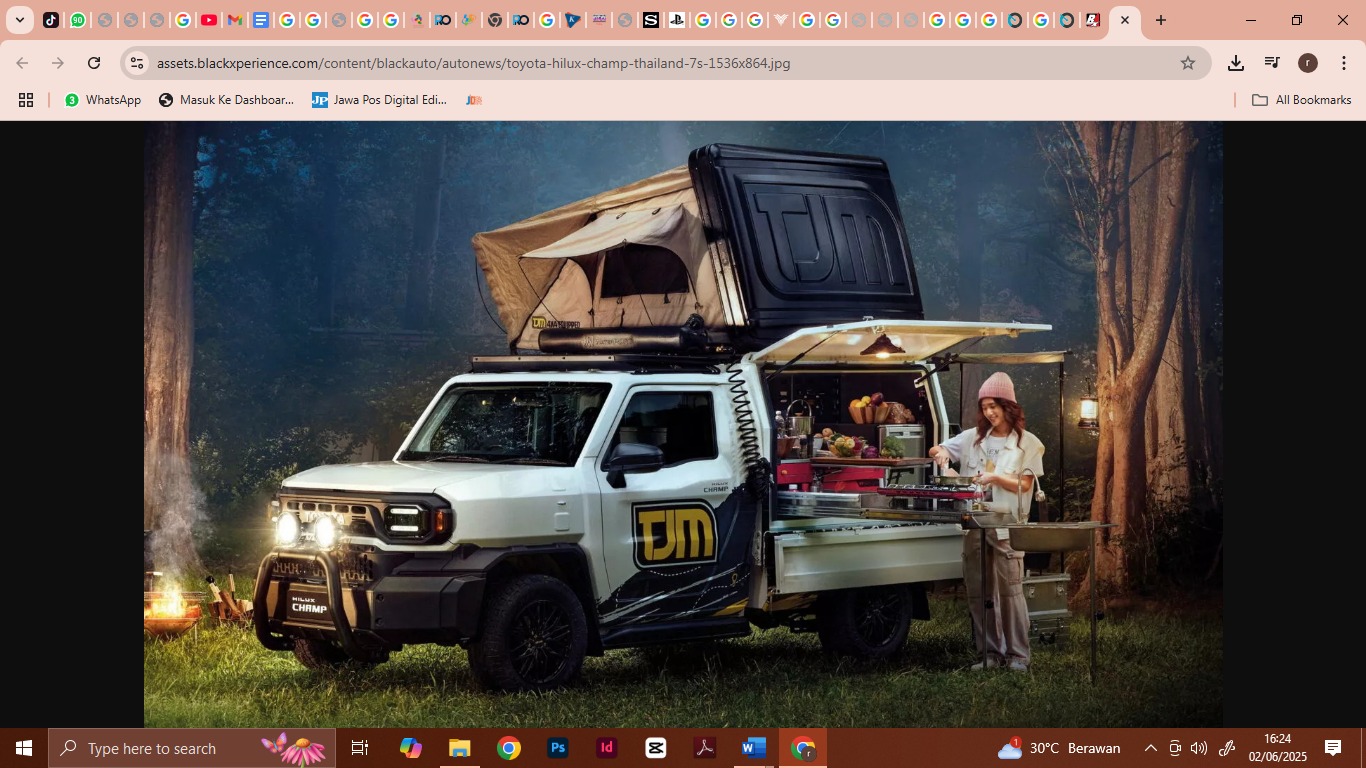Launch InDesign from taskbar

tap(607, 748)
